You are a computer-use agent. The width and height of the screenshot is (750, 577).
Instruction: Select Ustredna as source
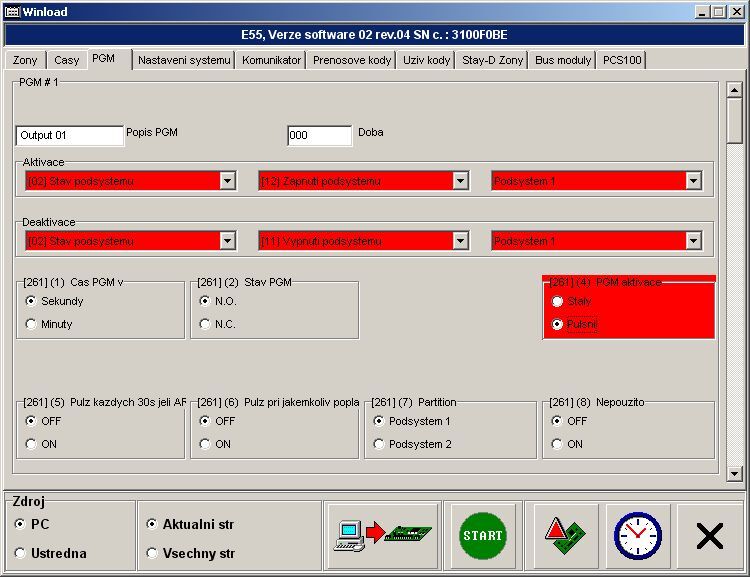coord(20,553)
